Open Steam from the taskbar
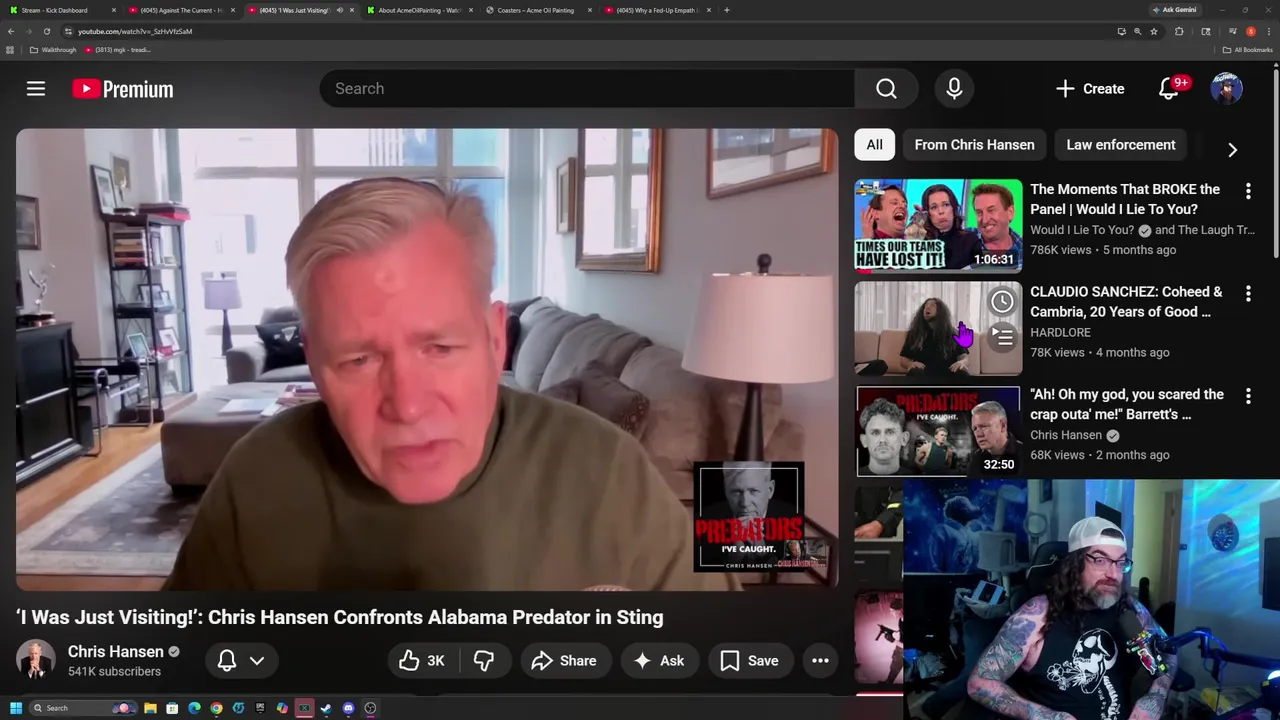This screenshot has height=720, width=1280. [326, 708]
